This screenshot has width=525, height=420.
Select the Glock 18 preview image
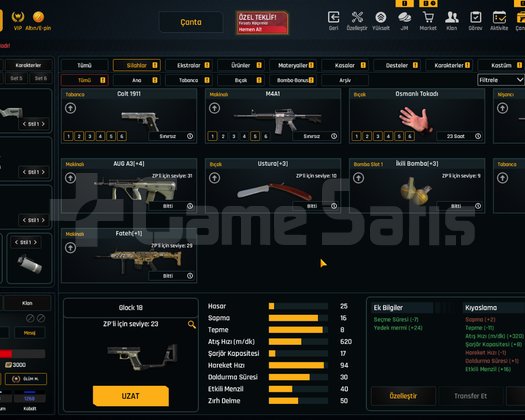(142, 357)
